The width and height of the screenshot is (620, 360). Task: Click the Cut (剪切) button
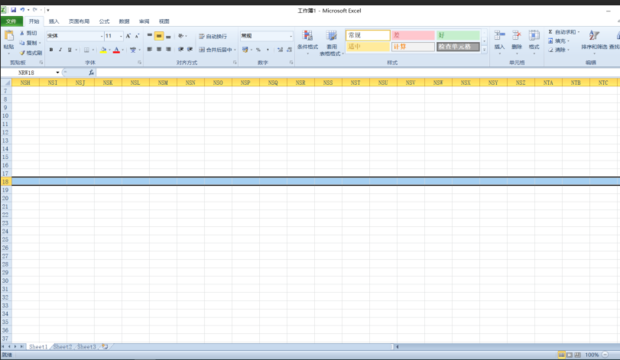28,33
